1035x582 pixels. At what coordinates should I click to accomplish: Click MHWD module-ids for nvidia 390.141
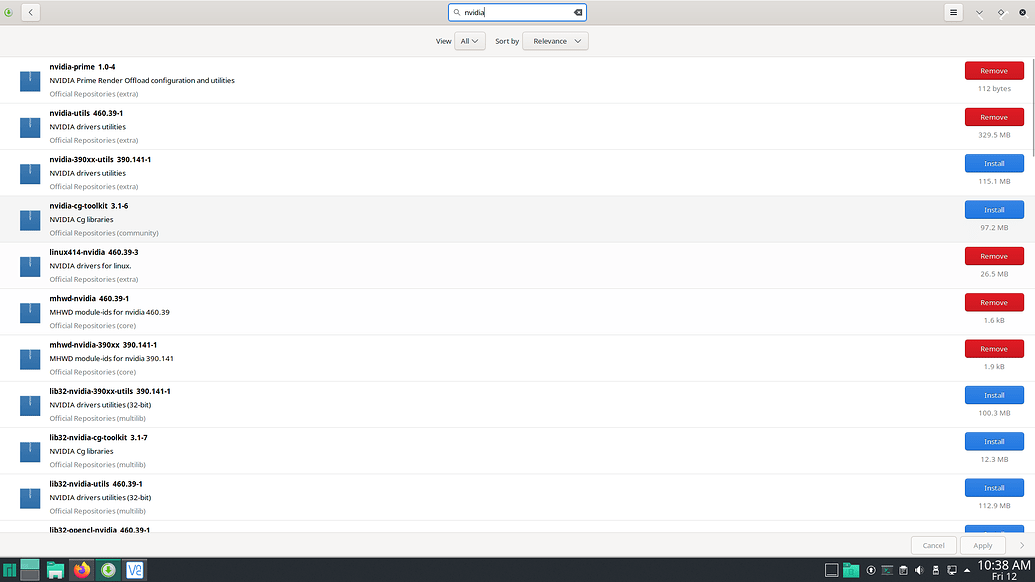tap(112, 358)
